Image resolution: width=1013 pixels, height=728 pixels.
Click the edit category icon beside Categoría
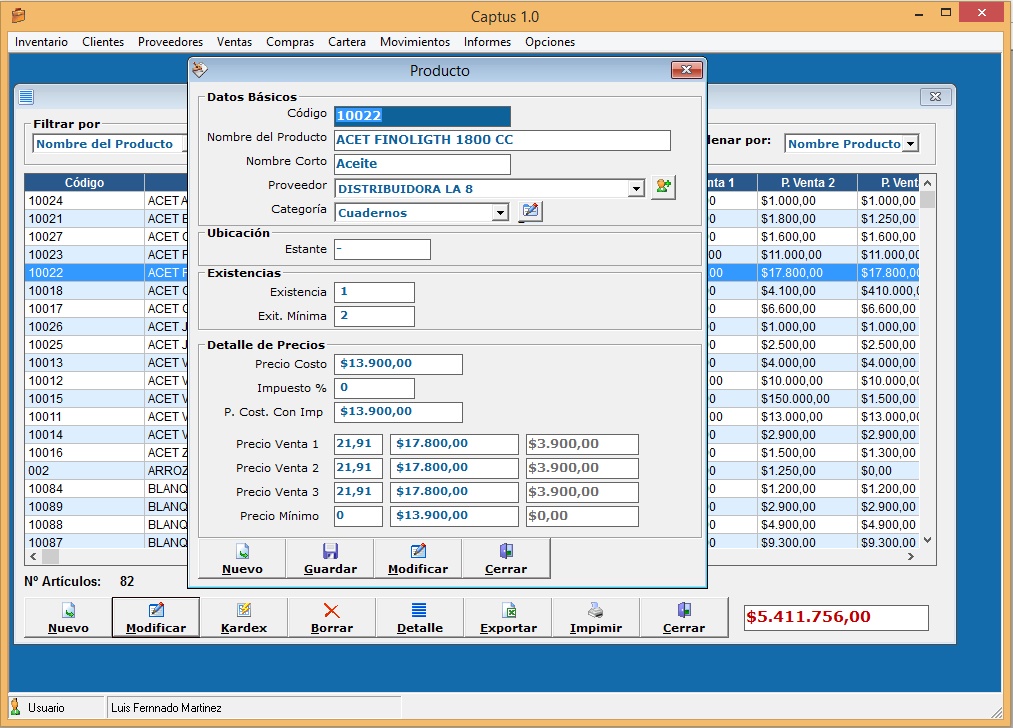530,211
